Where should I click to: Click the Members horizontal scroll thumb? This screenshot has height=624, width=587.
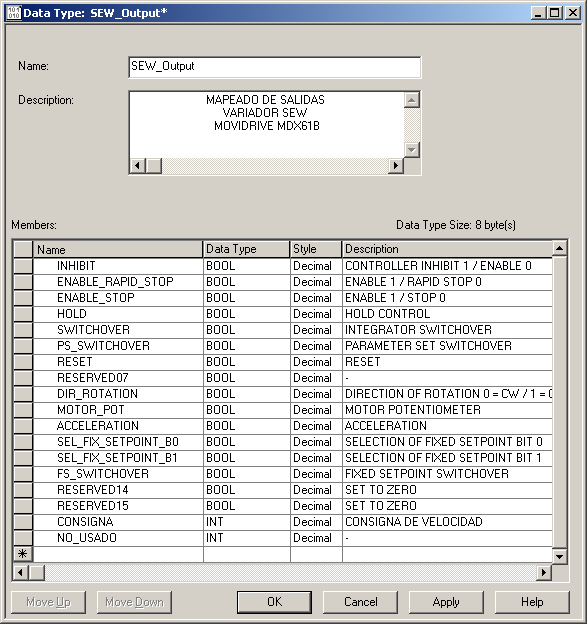tap(37, 573)
